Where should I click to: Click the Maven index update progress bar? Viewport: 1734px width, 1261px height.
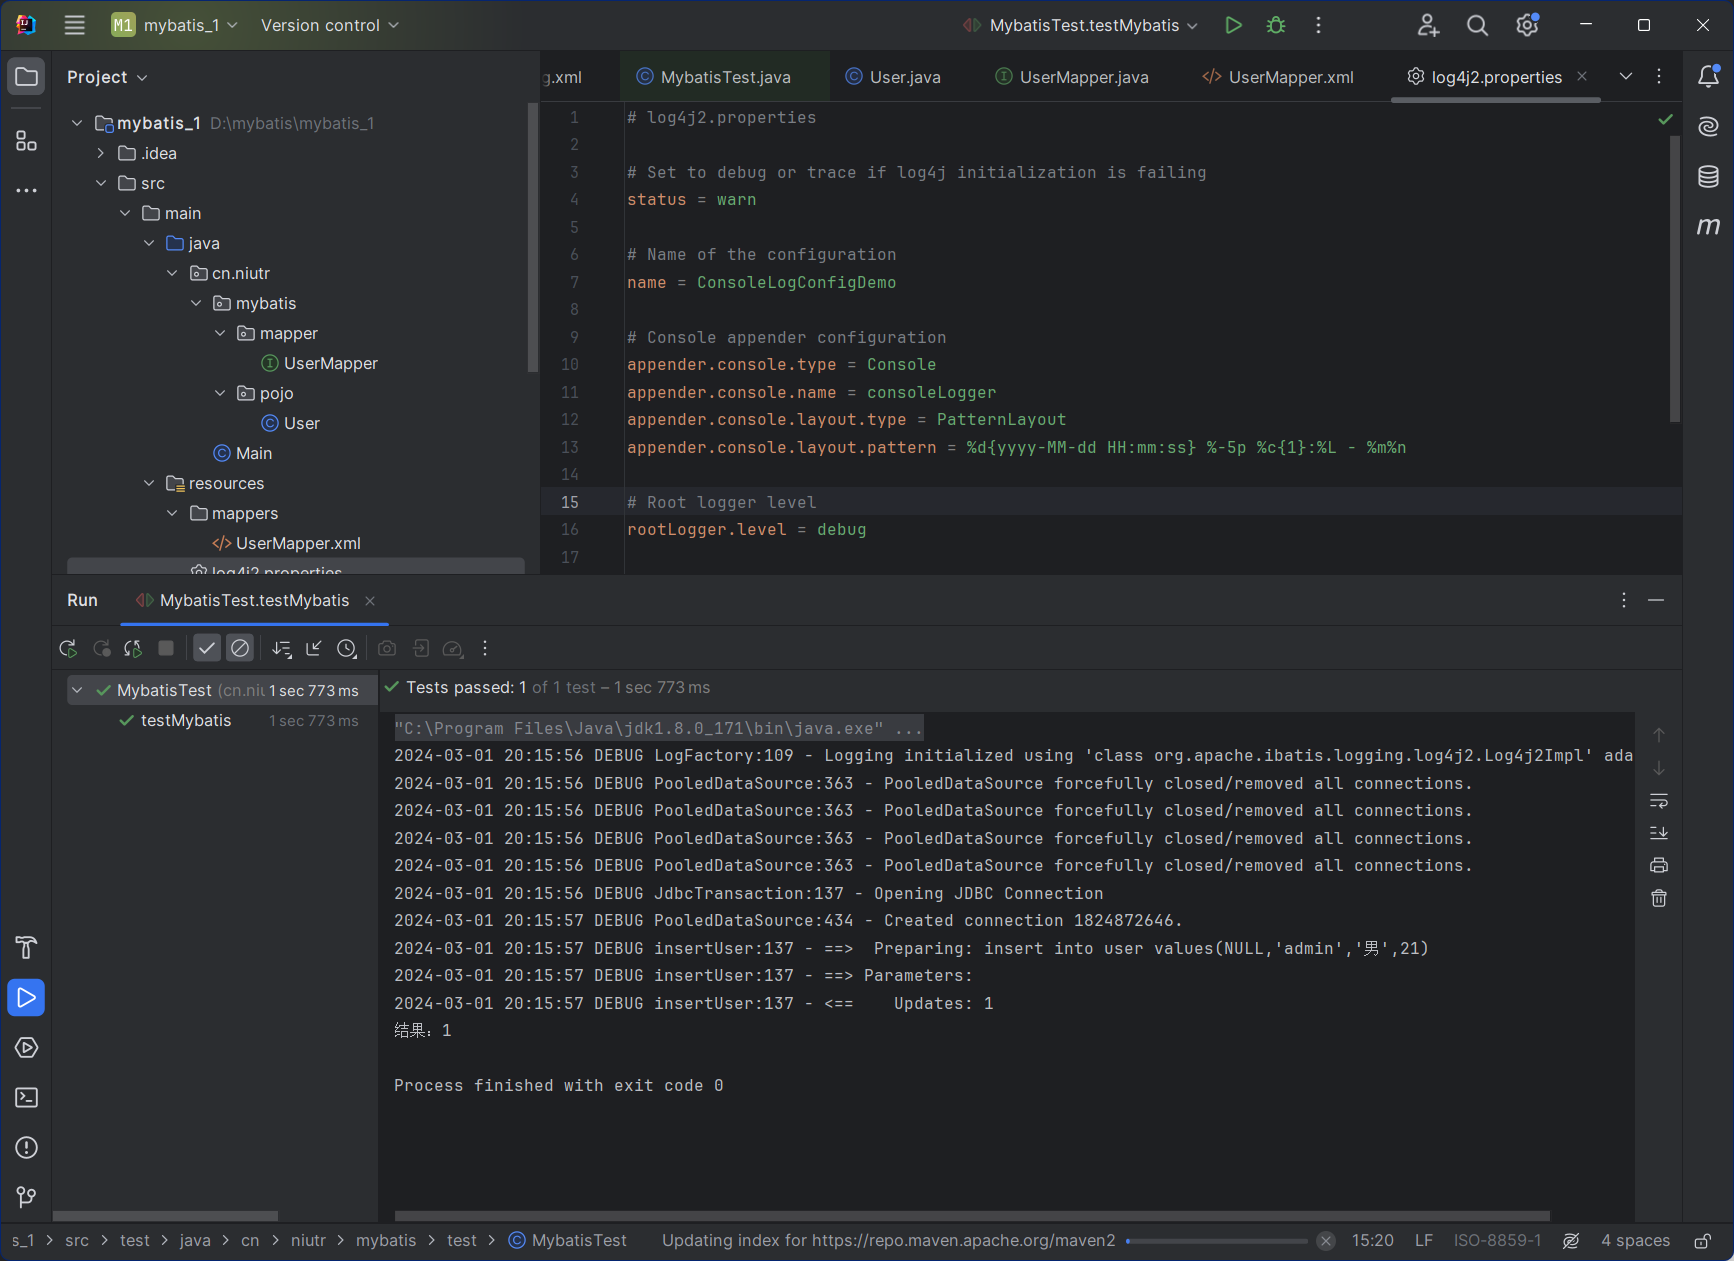coord(1216,1241)
